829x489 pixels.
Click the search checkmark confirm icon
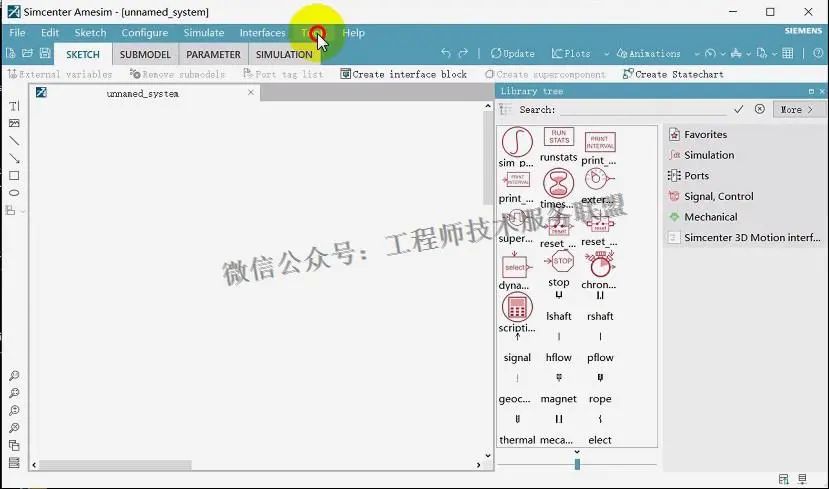pyautogui.click(x=739, y=109)
